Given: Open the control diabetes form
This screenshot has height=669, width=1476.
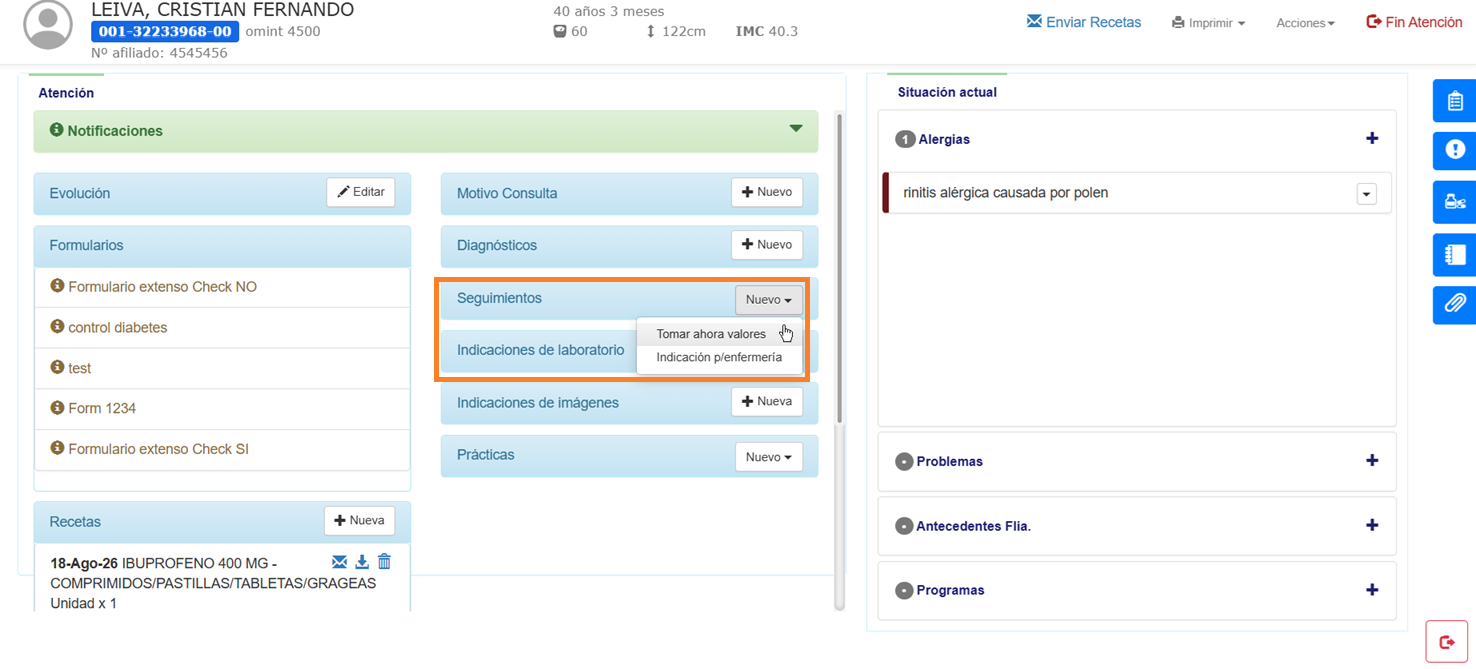Looking at the screenshot, I should click(117, 327).
